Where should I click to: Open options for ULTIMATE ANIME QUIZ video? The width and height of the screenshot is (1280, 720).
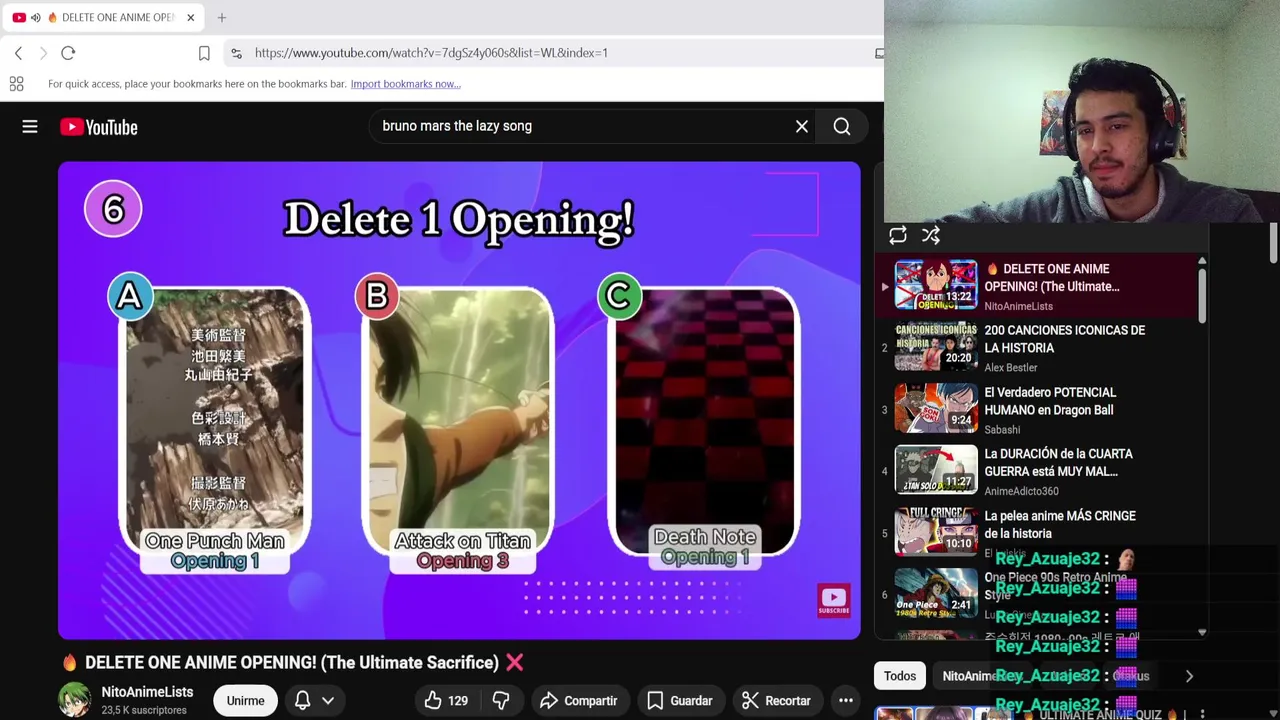[1202, 715]
